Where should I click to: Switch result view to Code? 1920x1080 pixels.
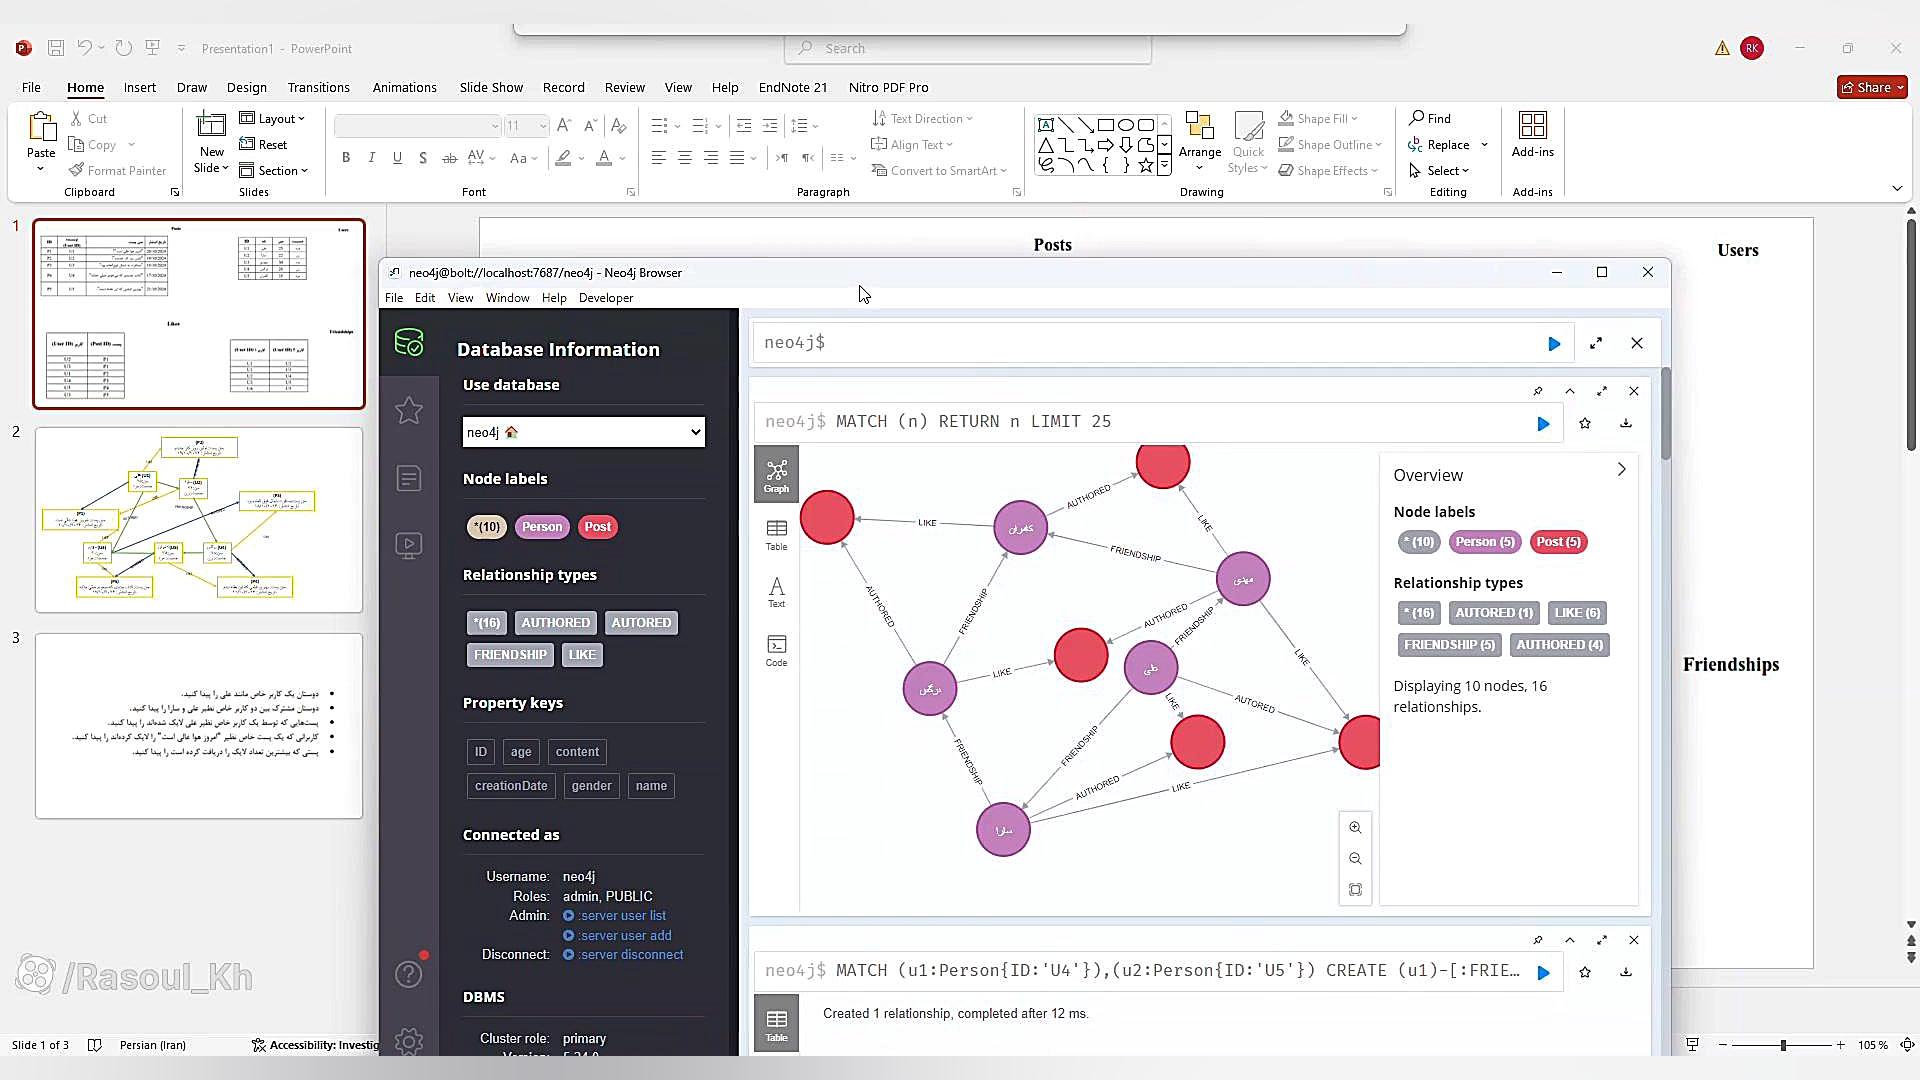[x=776, y=650]
